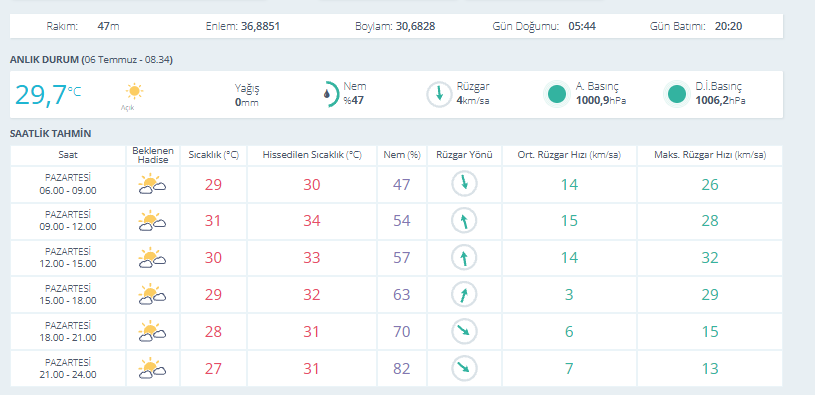Click the Gün Doğumu time 05:44
815x395 pixels.
pyautogui.click(x=582, y=26)
